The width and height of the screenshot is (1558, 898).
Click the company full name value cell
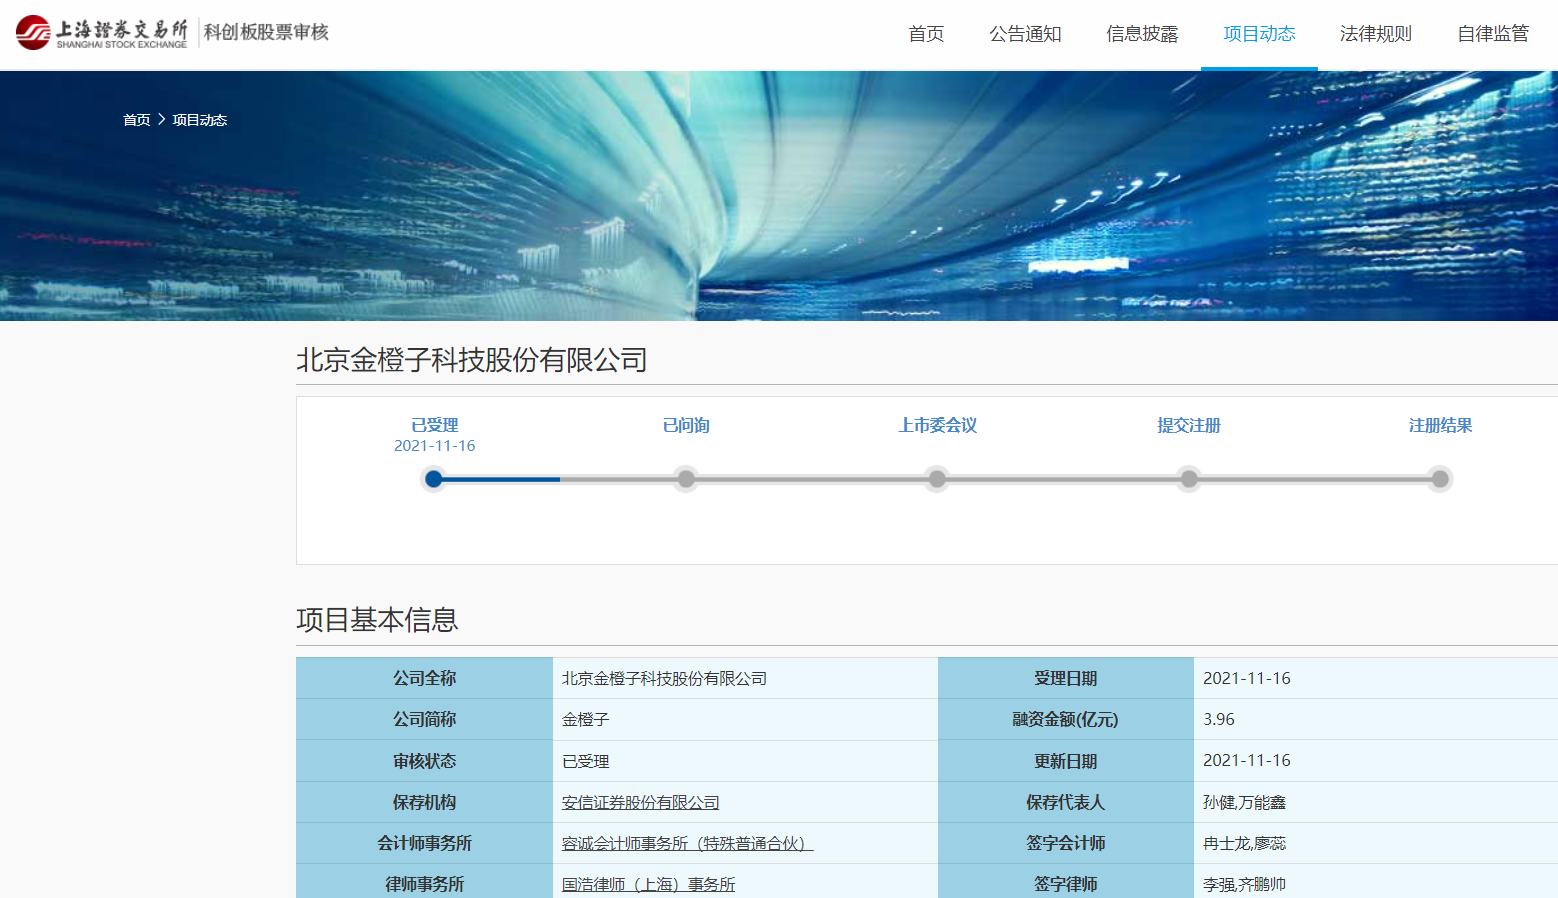745,678
